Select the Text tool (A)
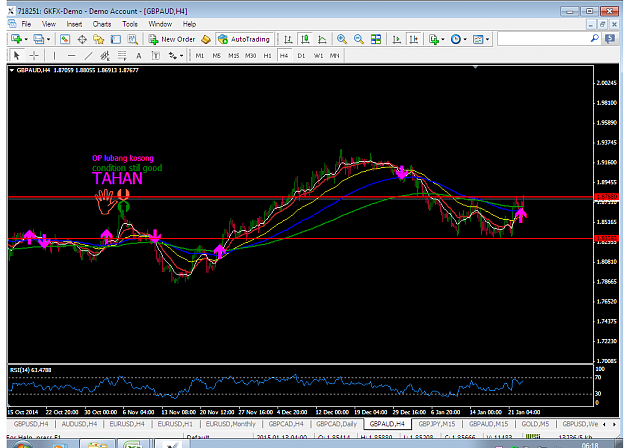Screen dimensions: 625x448 pos(139,56)
